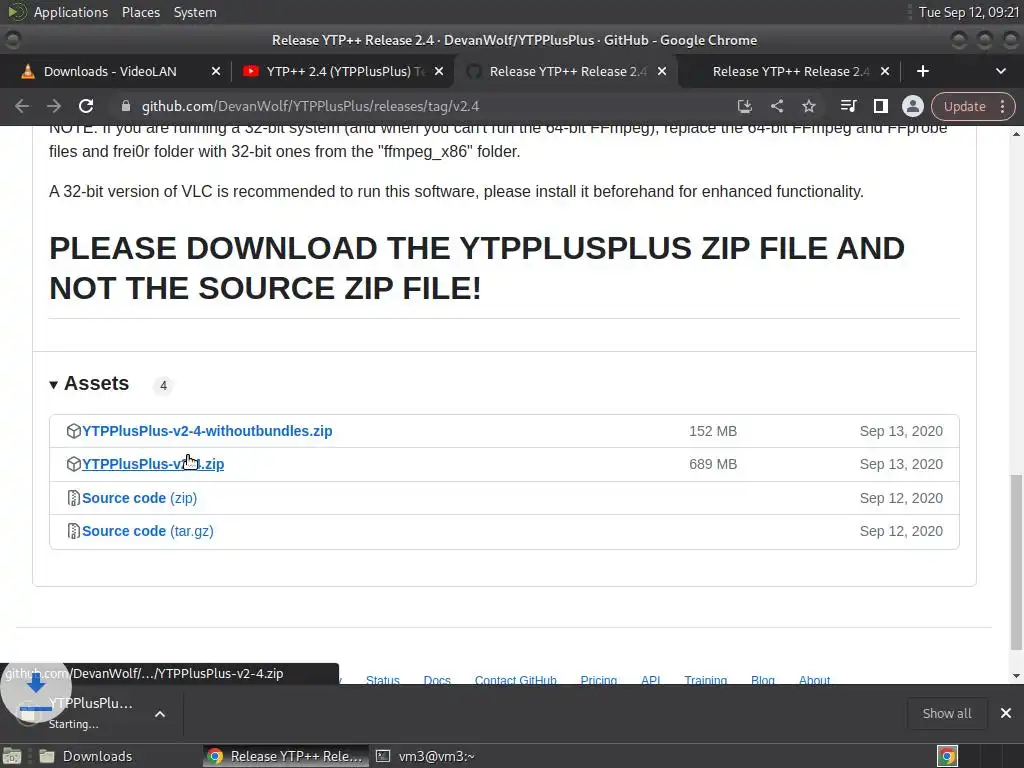Screen dimensions: 1024x768
Task: Open the Status footer link
Action: 383,680
